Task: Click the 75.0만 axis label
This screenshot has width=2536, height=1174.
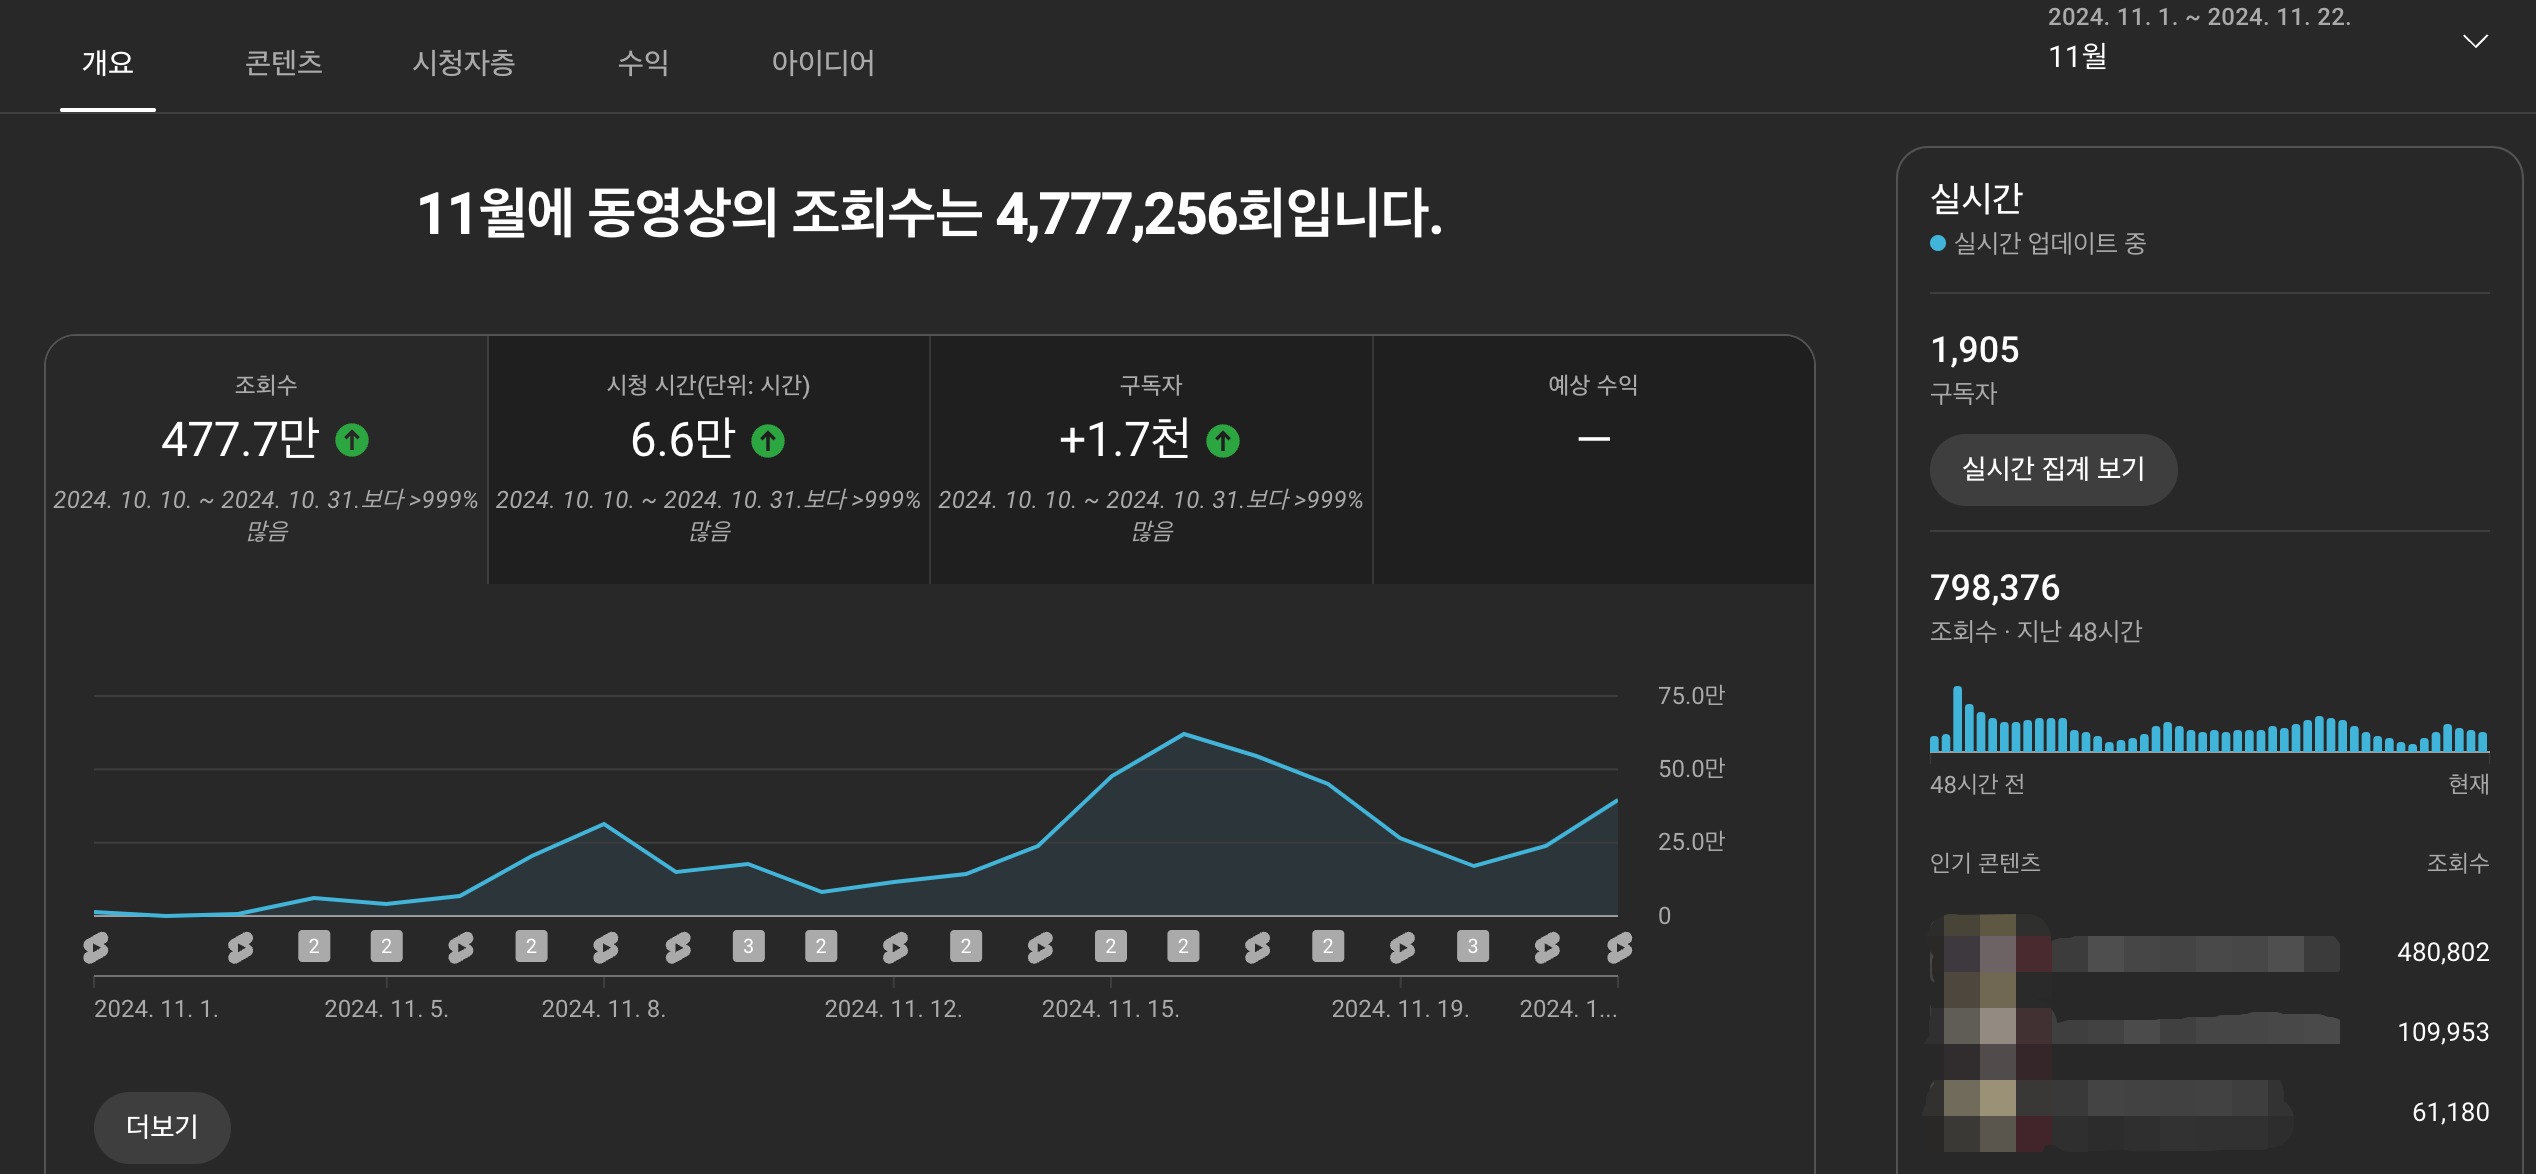Action: [x=1691, y=695]
